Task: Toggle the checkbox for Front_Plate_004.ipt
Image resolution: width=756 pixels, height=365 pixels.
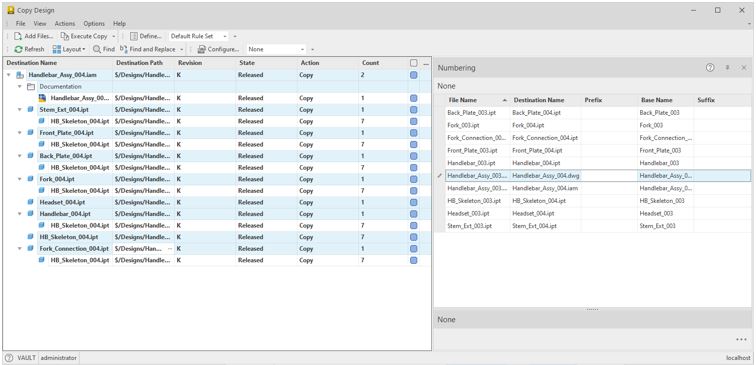Action: point(414,133)
